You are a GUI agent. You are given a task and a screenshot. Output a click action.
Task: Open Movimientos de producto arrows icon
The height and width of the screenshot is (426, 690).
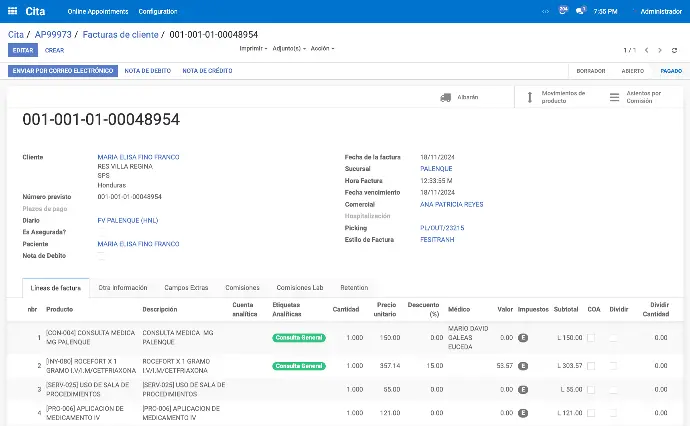(530, 97)
